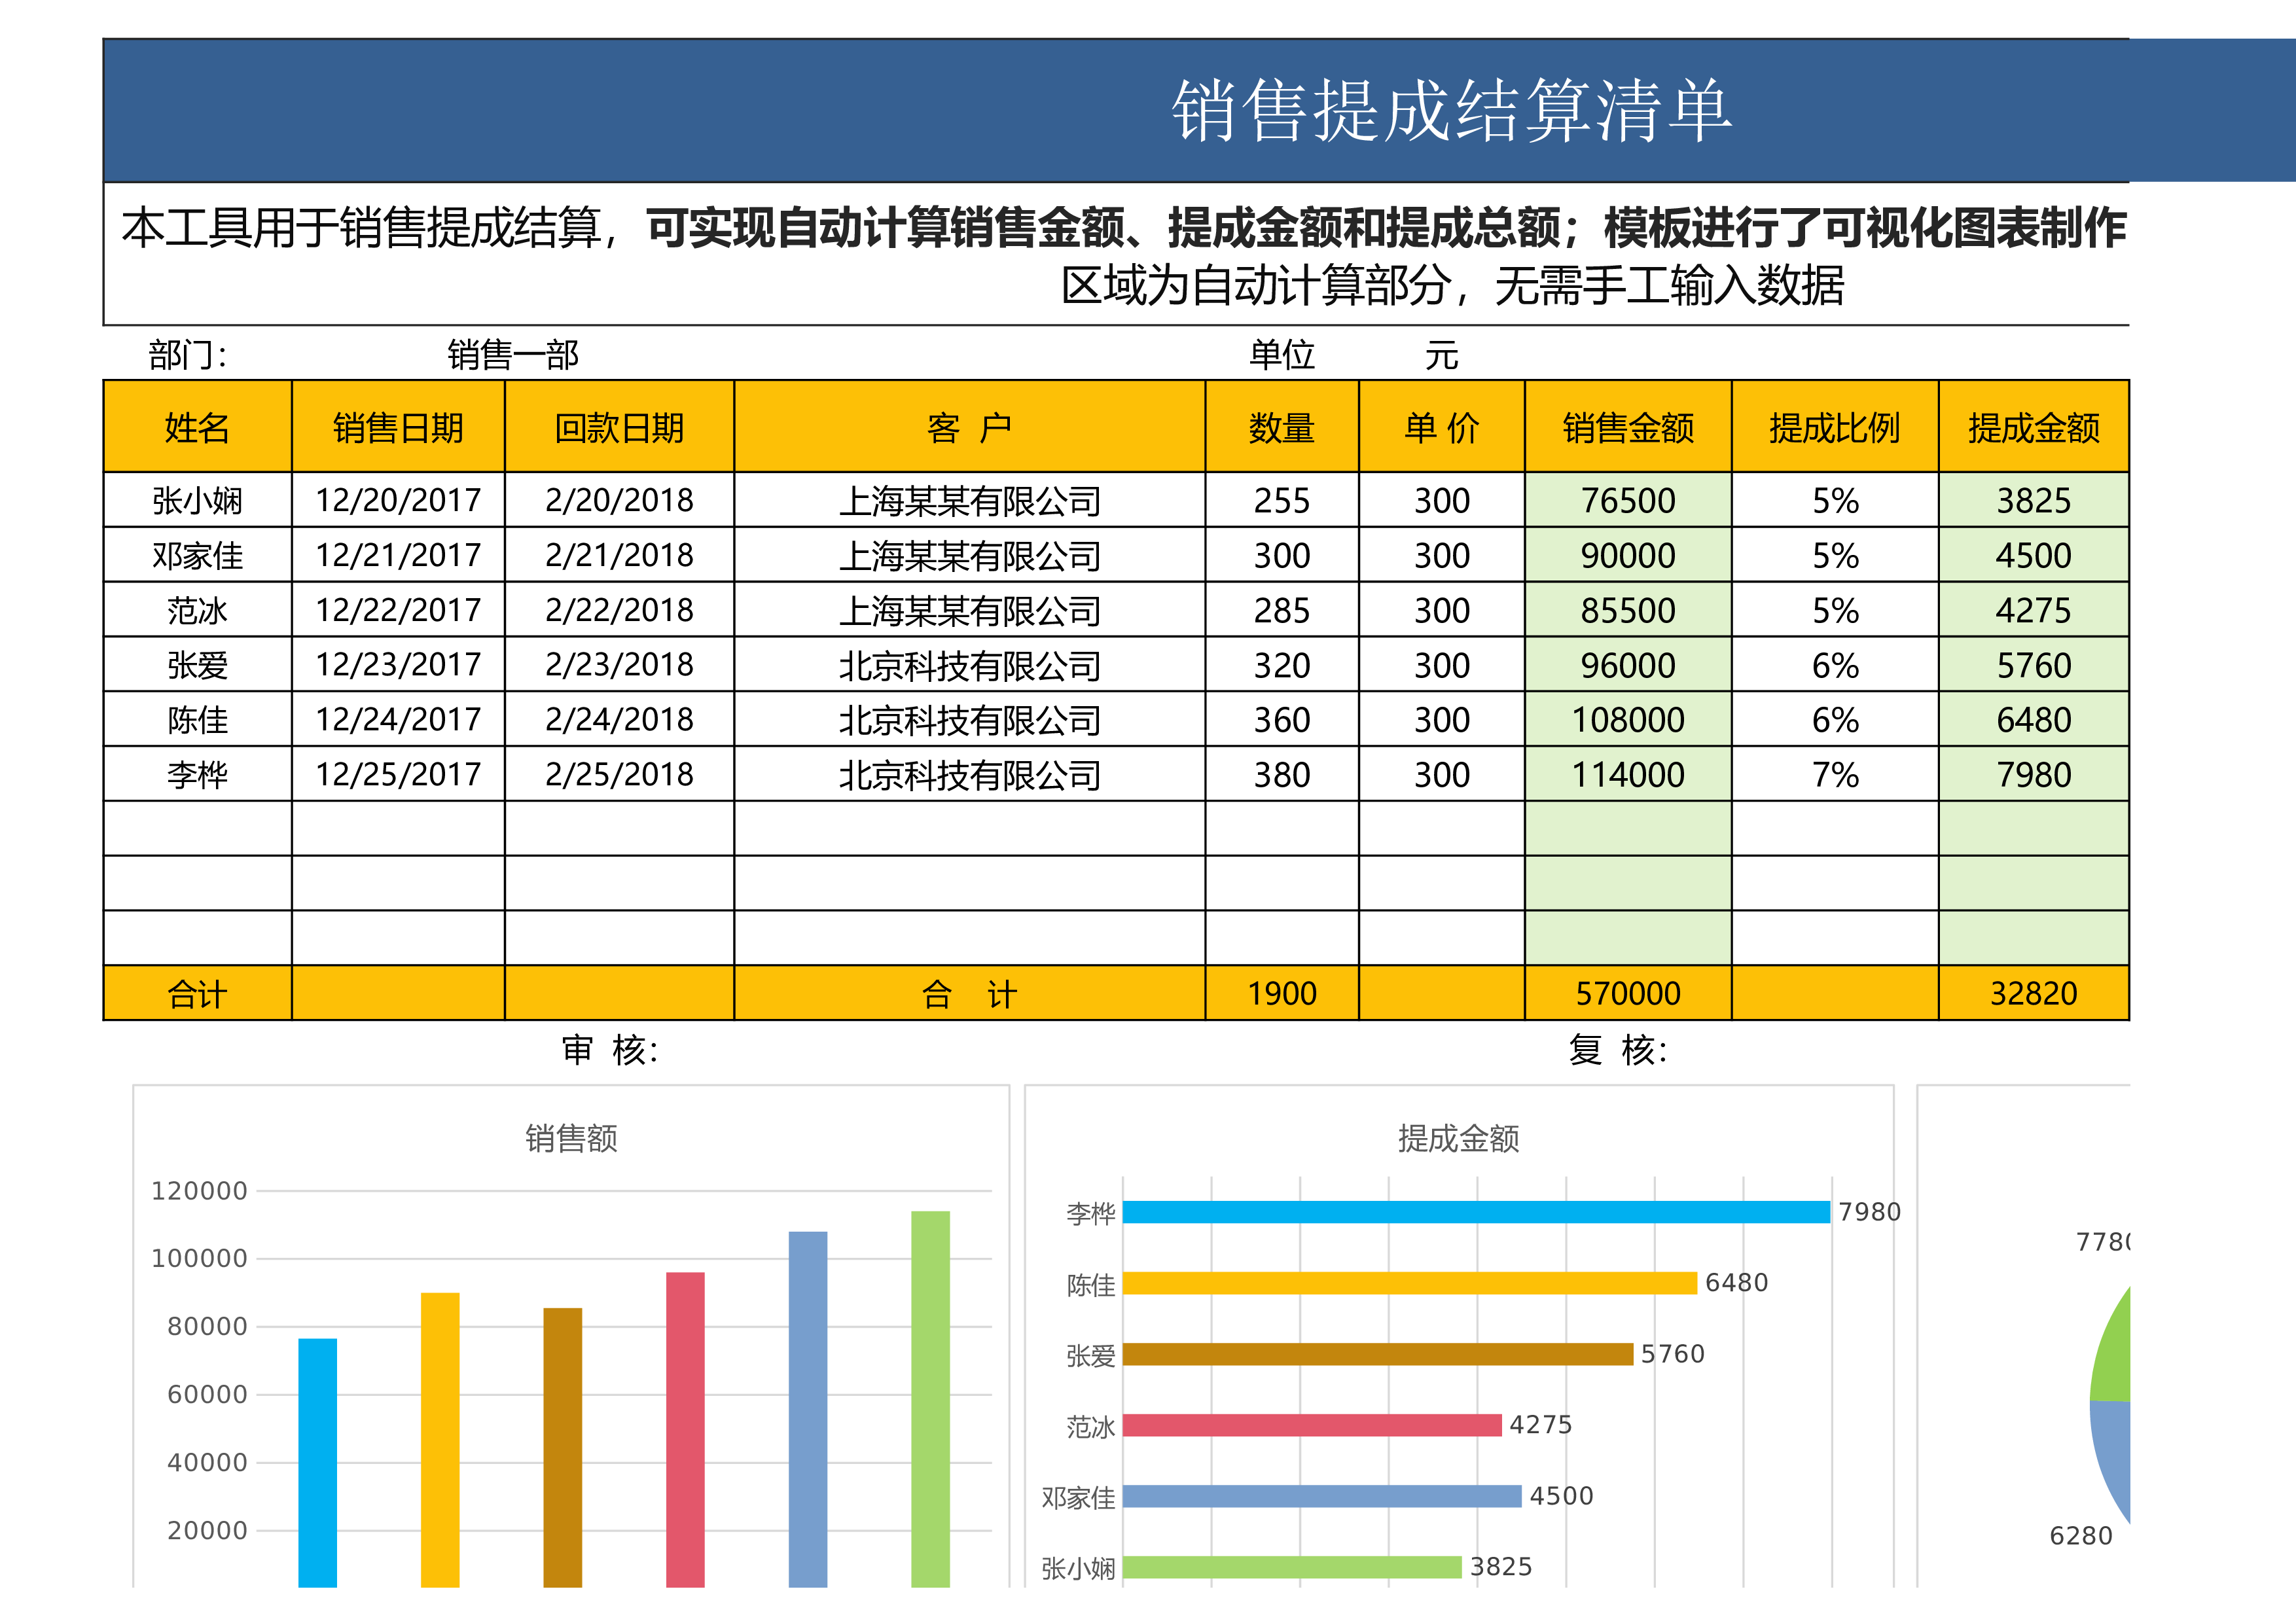Select the 销售额 chart title
This screenshot has width=2296, height=1623.
pyautogui.click(x=571, y=1138)
